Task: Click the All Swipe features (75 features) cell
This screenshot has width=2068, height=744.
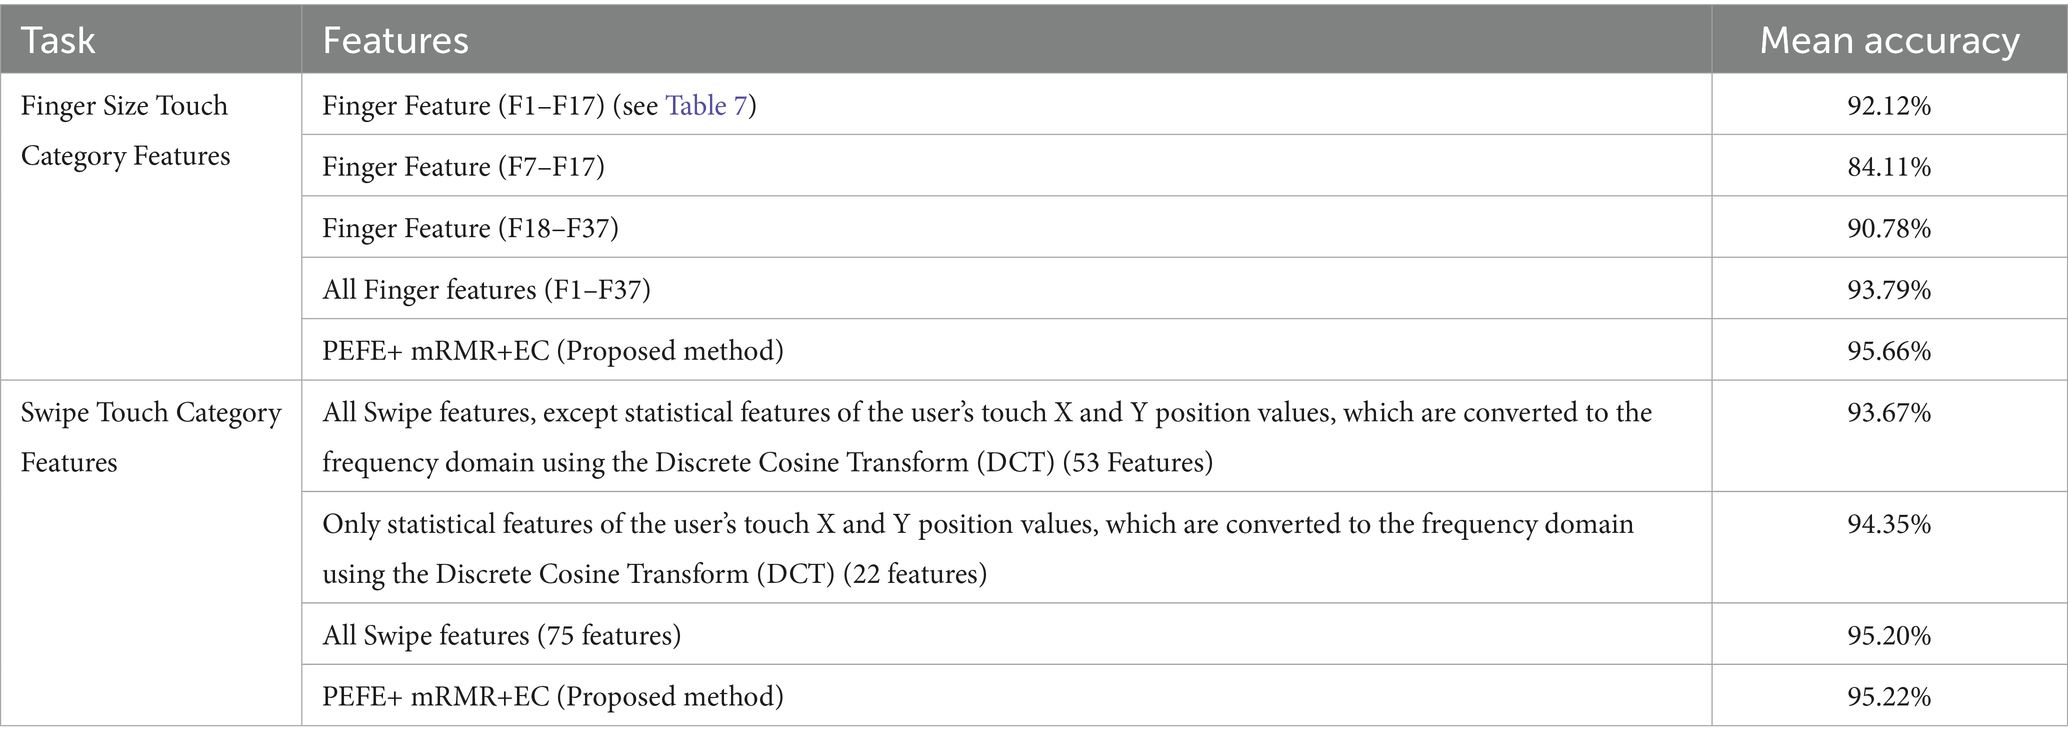Action: 501,636
